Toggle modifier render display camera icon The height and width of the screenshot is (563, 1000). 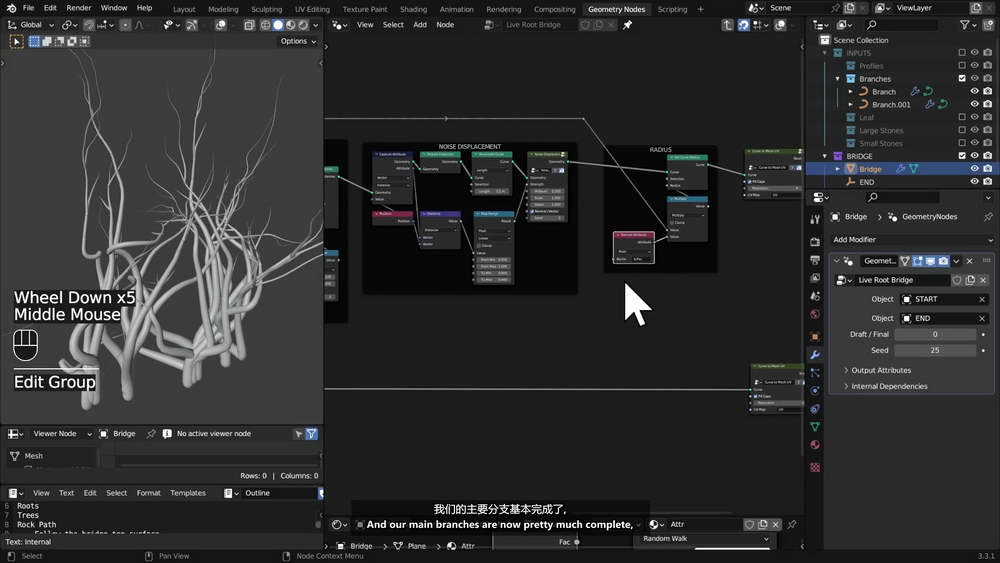(943, 261)
